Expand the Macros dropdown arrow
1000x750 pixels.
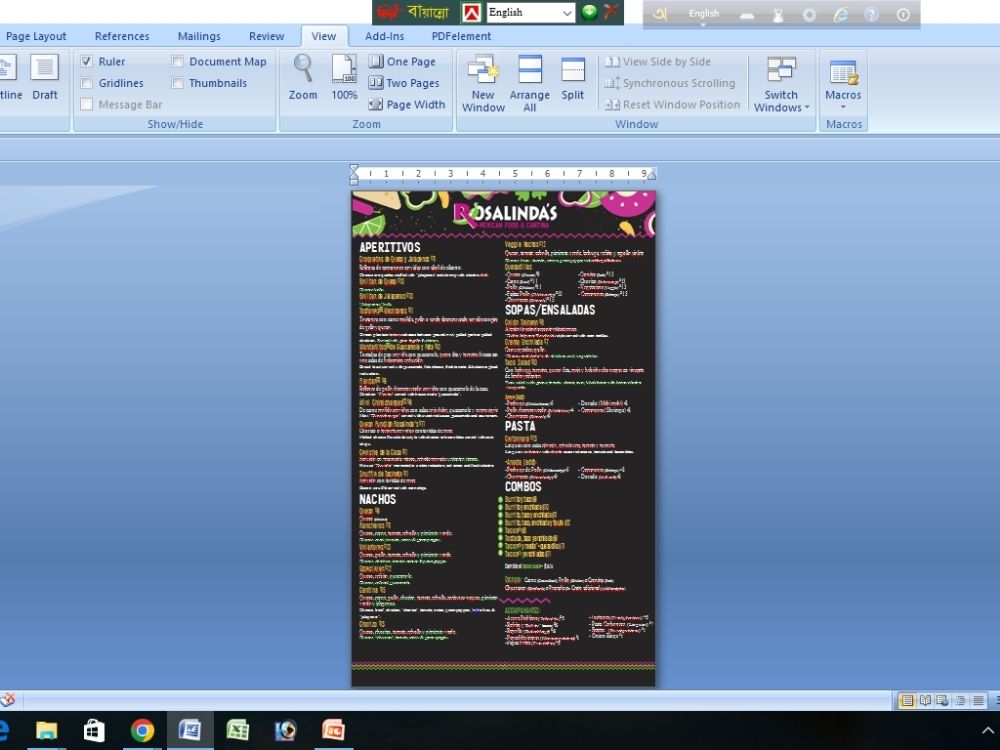pos(843,107)
